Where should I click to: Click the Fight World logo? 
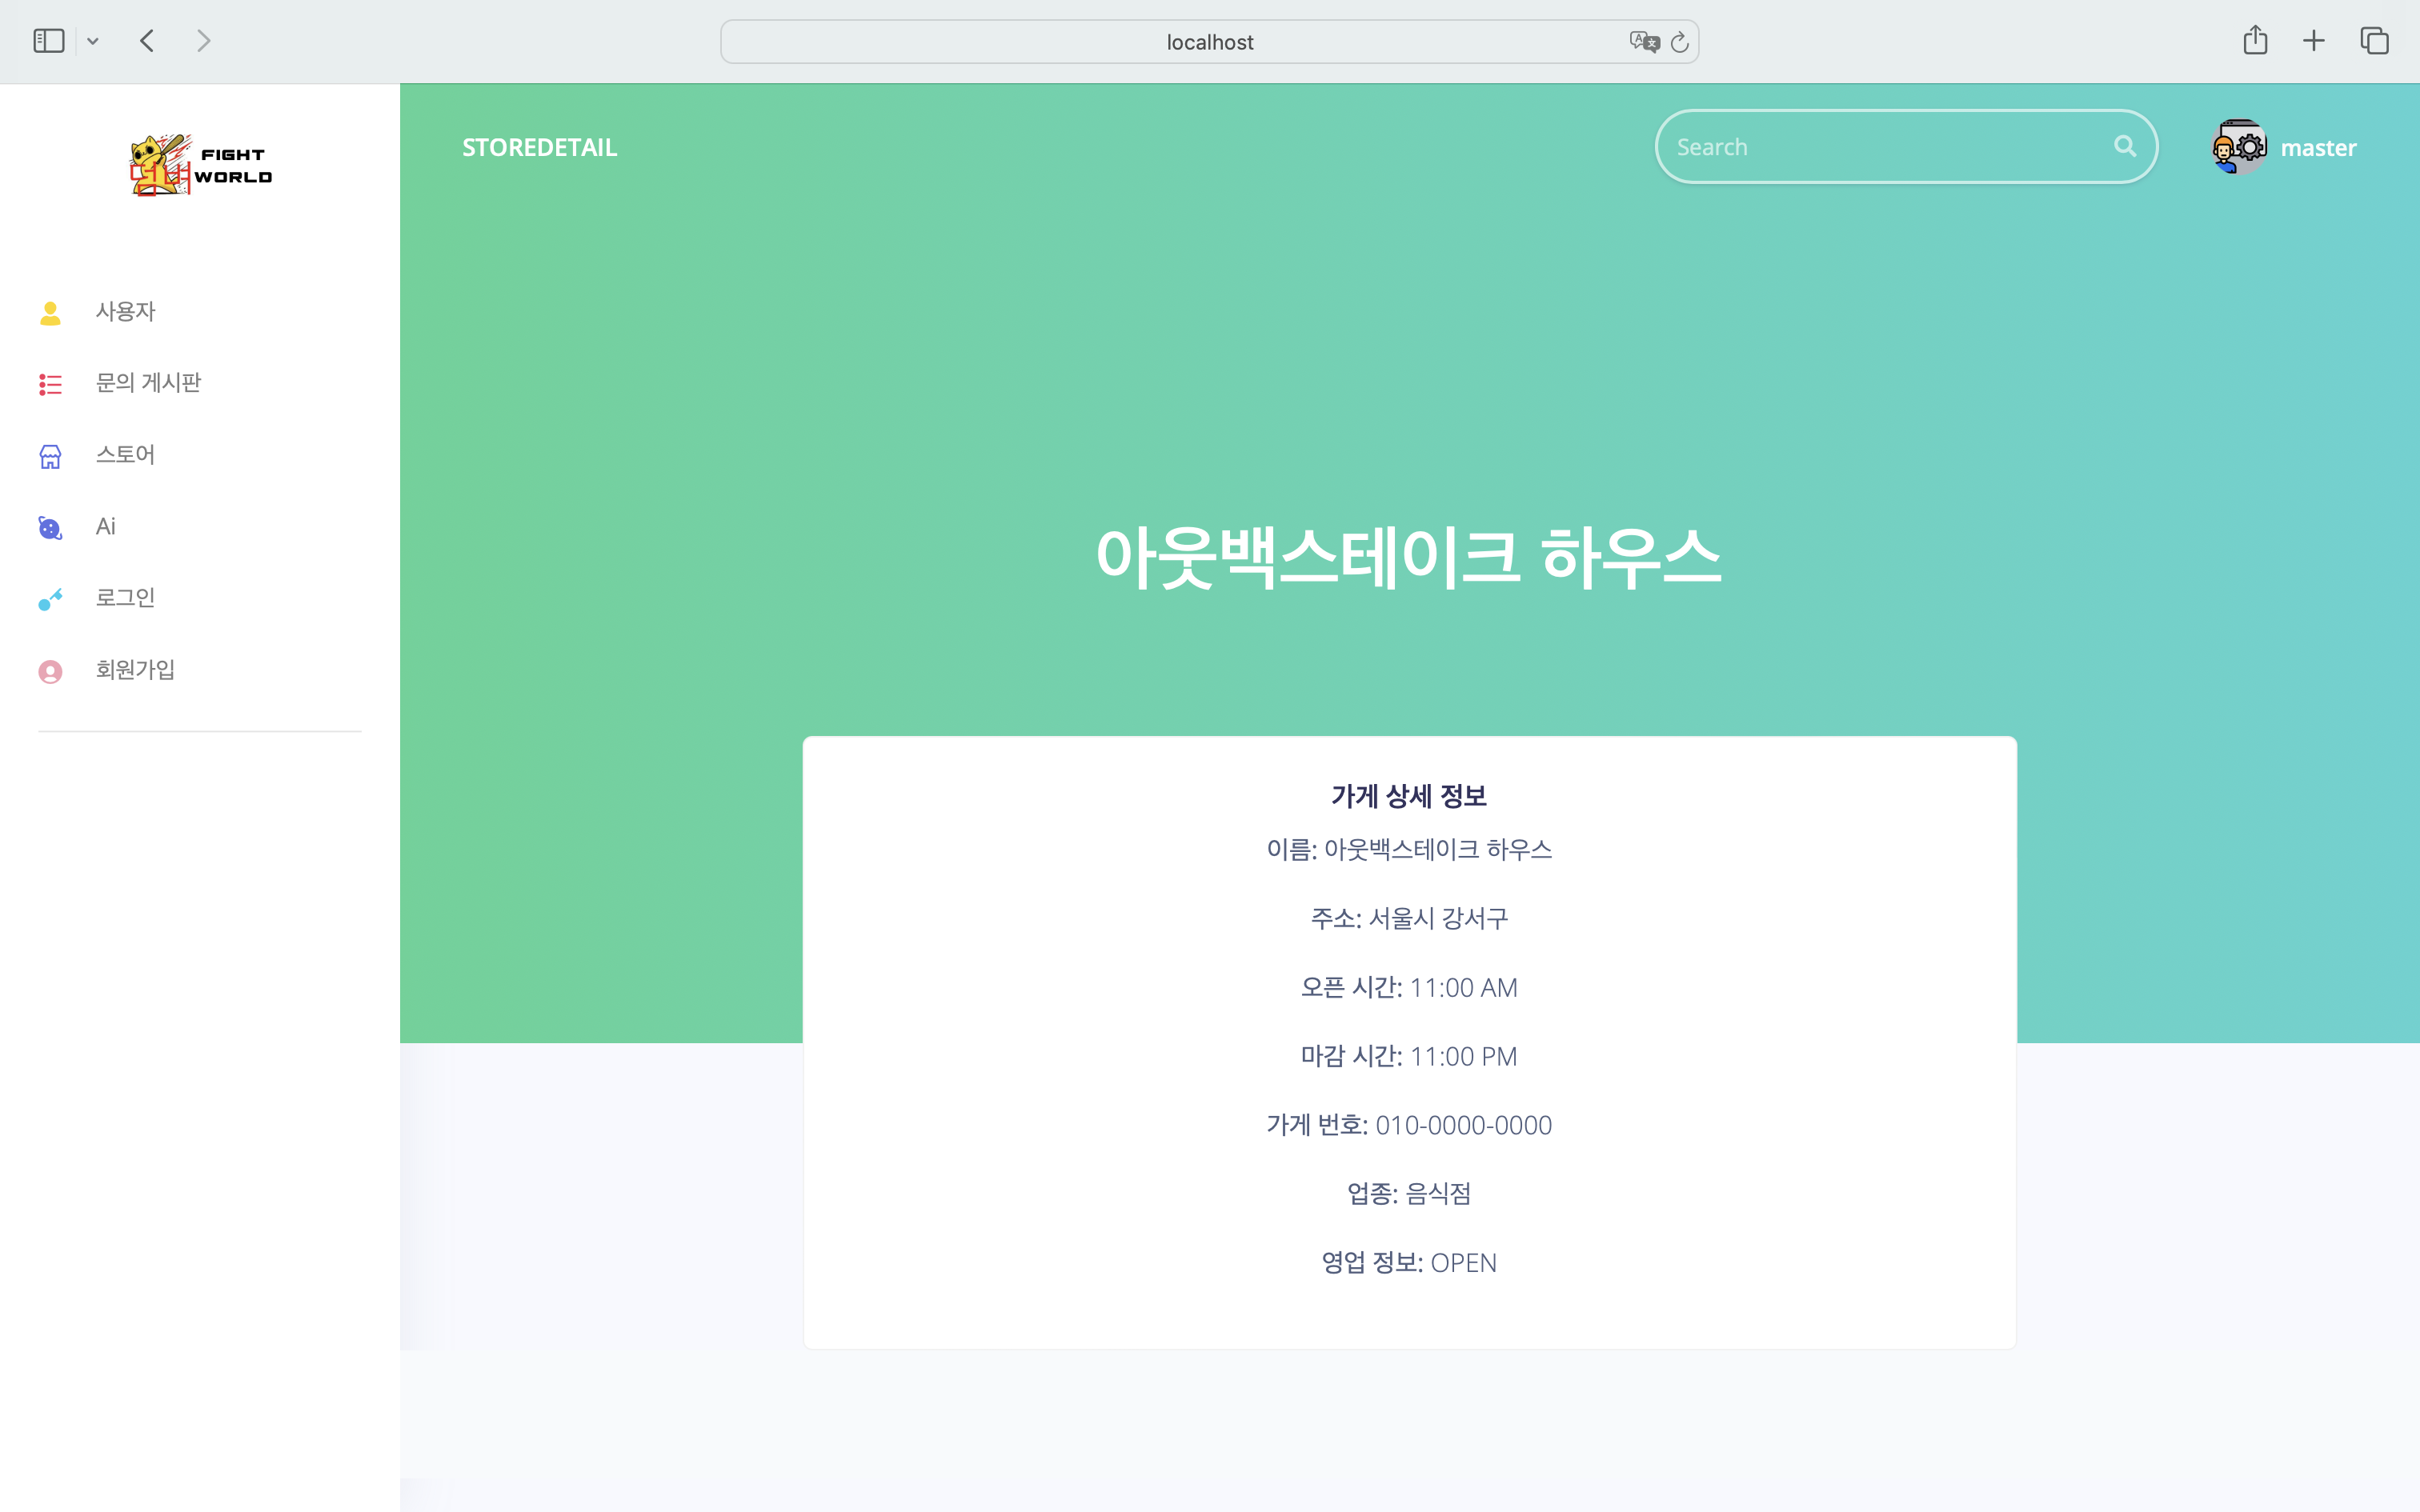point(200,165)
